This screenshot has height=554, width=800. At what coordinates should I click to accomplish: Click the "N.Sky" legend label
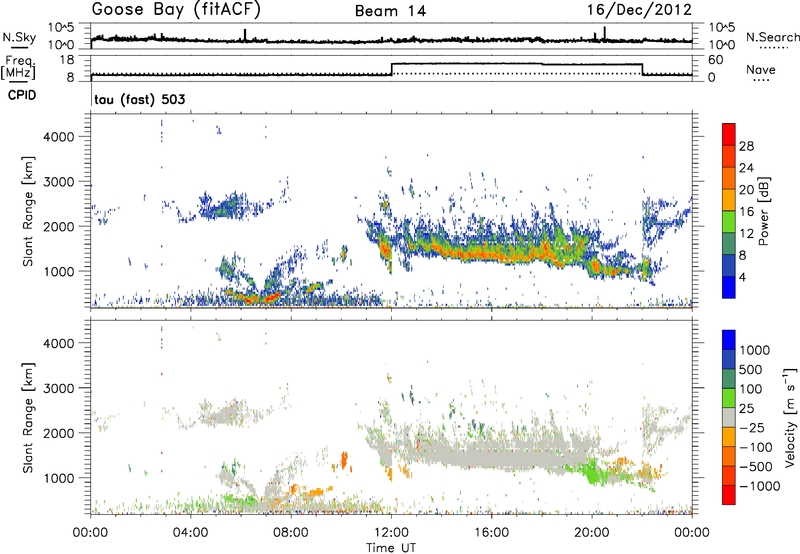tap(19, 37)
